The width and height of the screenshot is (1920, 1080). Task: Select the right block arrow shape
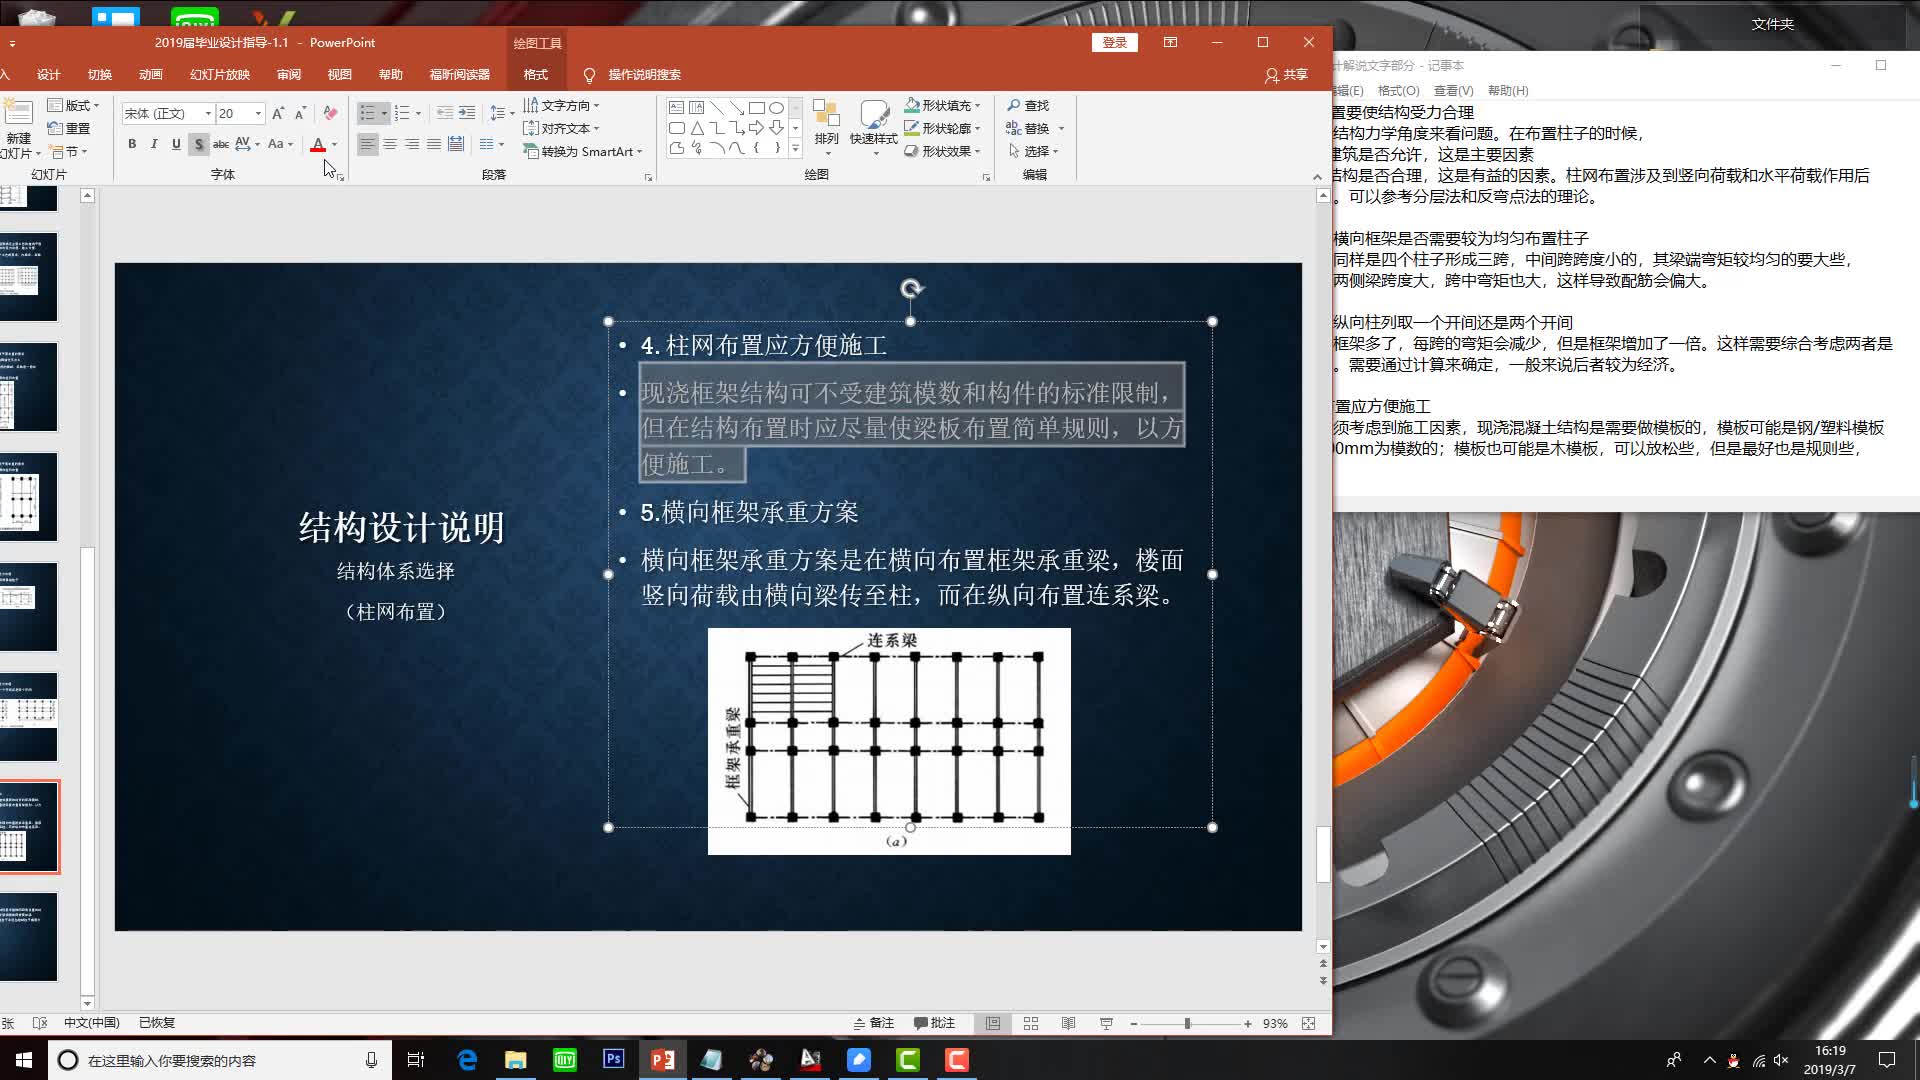[x=756, y=128]
